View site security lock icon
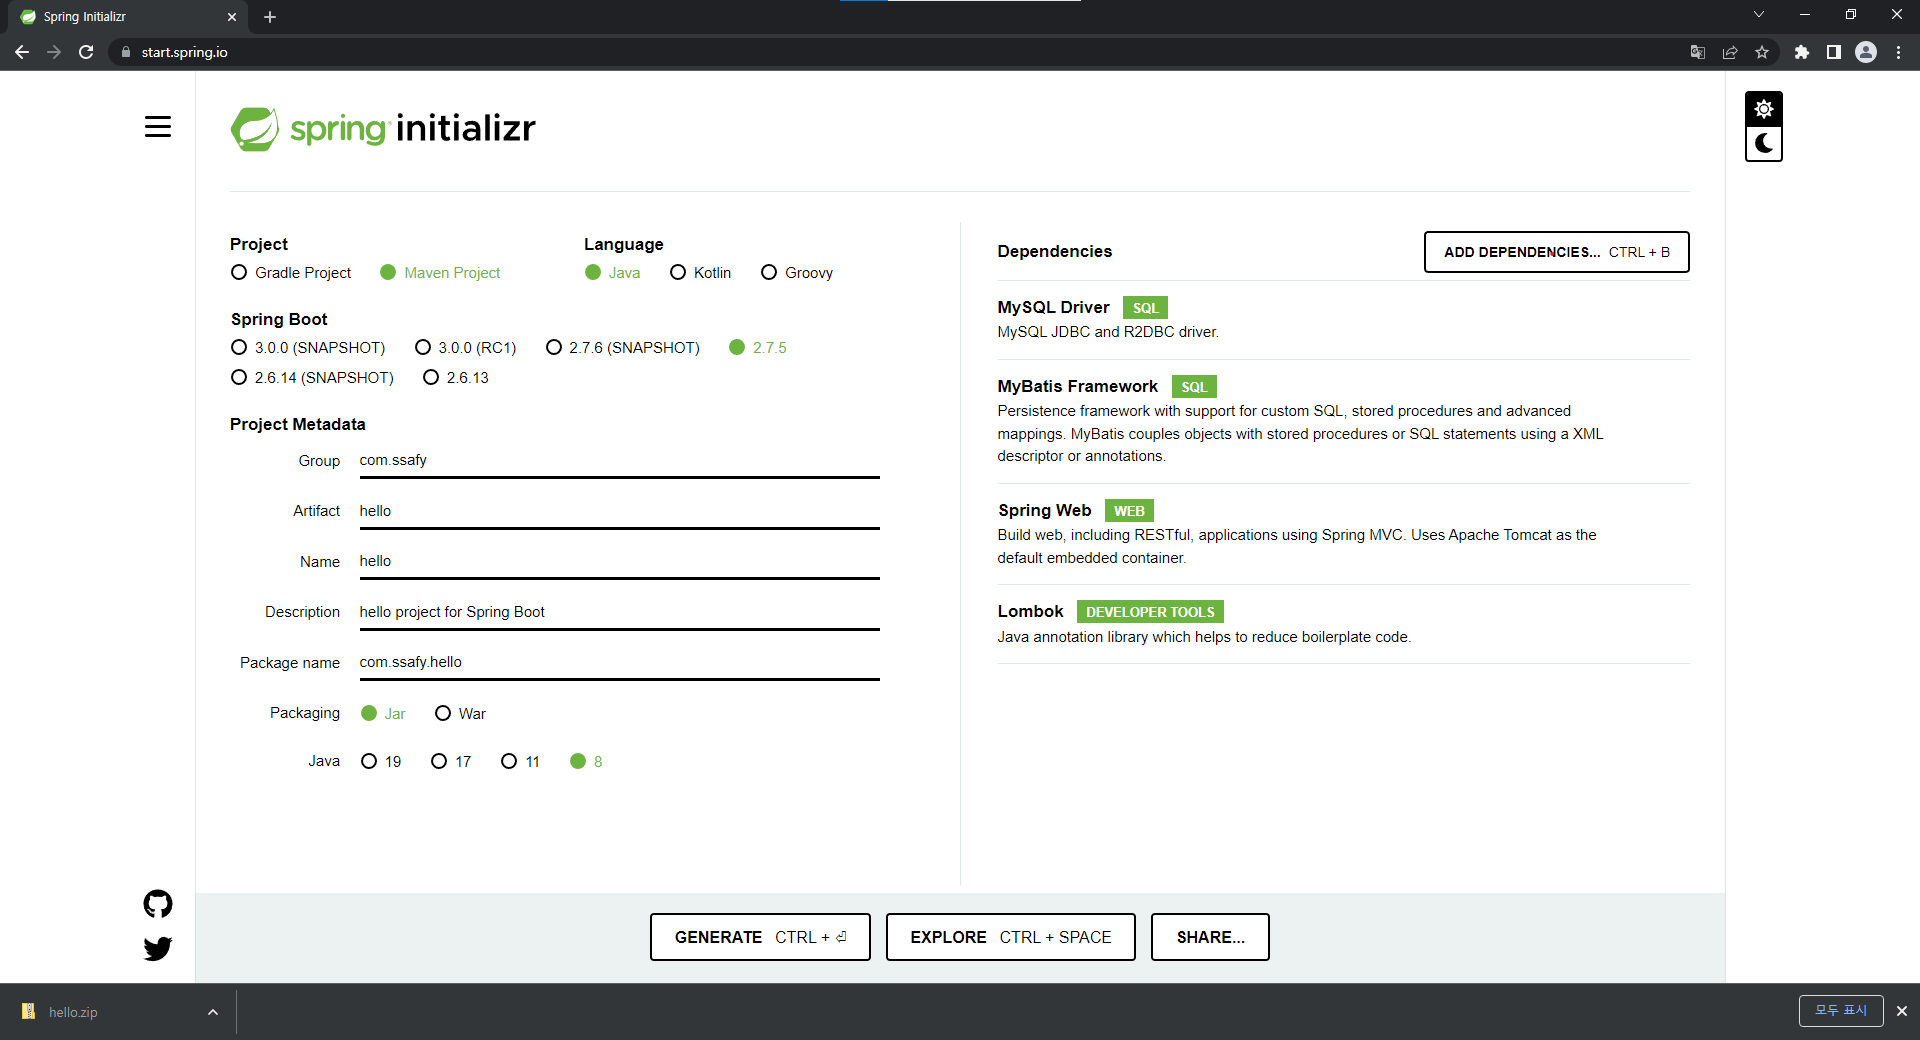Image resolution: width=1920 pixels, height=1040 pixels. 125,52
